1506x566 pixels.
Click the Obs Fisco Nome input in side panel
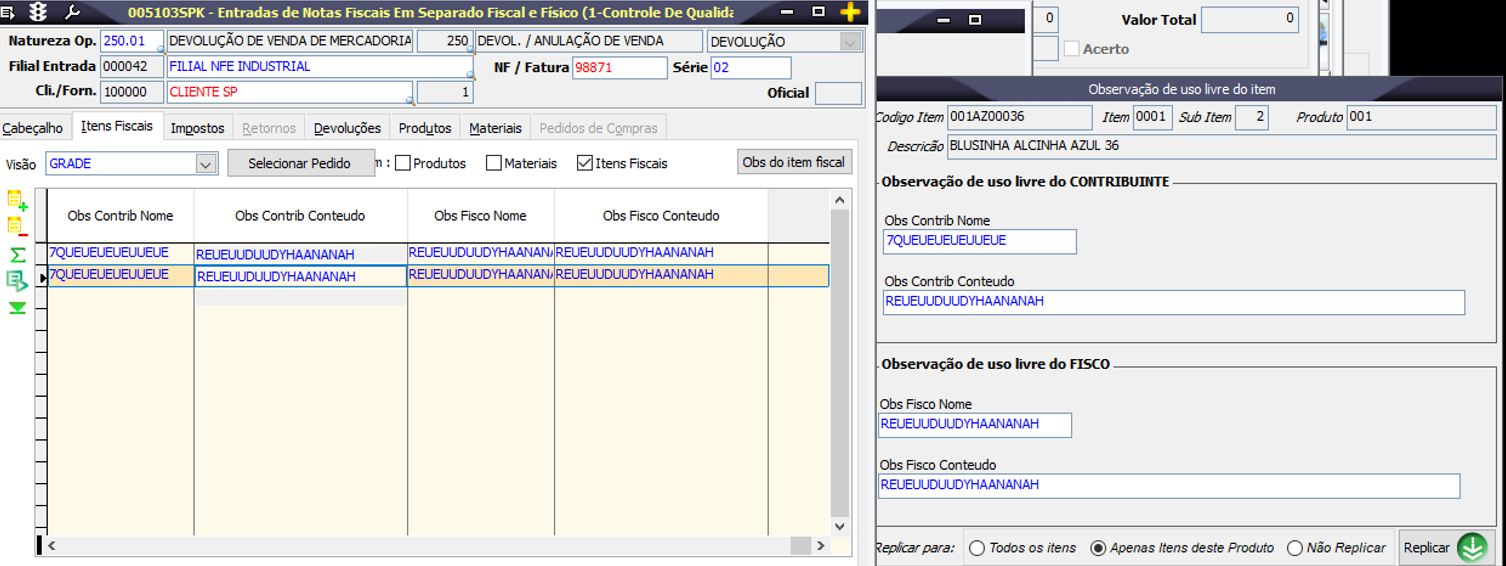975,425
